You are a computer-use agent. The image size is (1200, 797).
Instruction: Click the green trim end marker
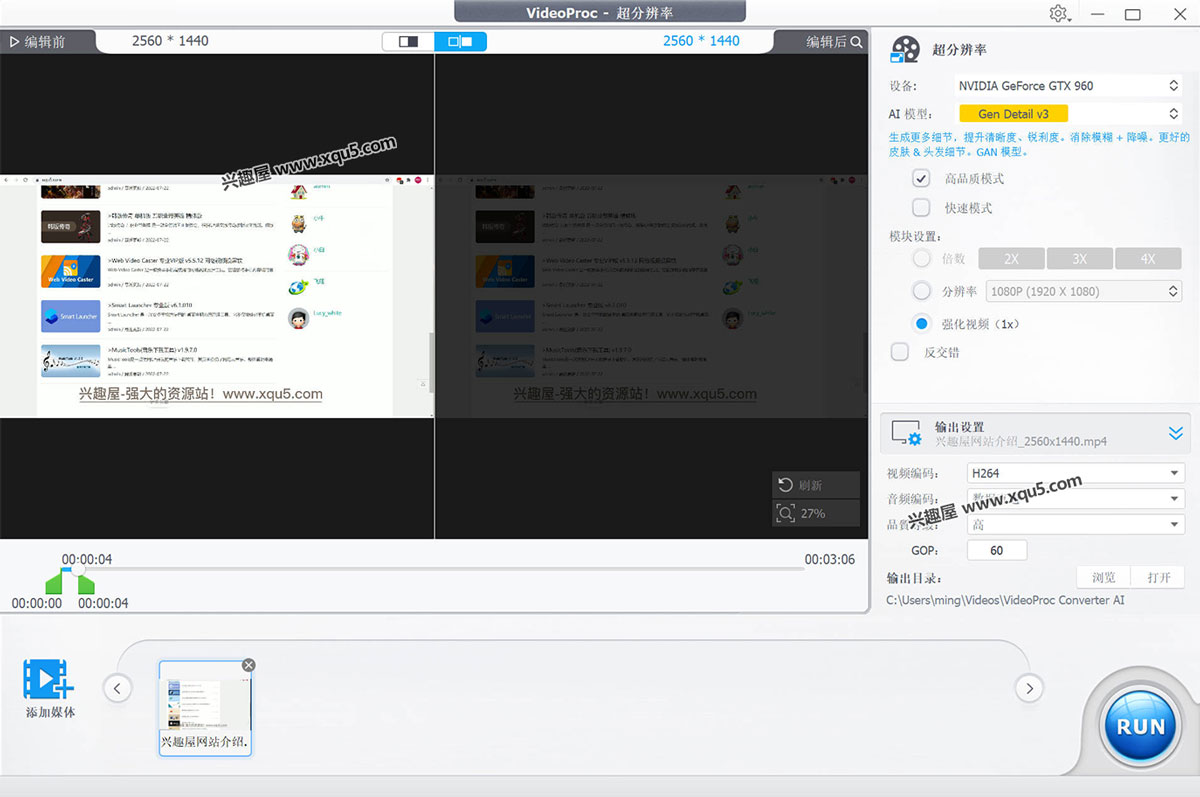[86, 583]
